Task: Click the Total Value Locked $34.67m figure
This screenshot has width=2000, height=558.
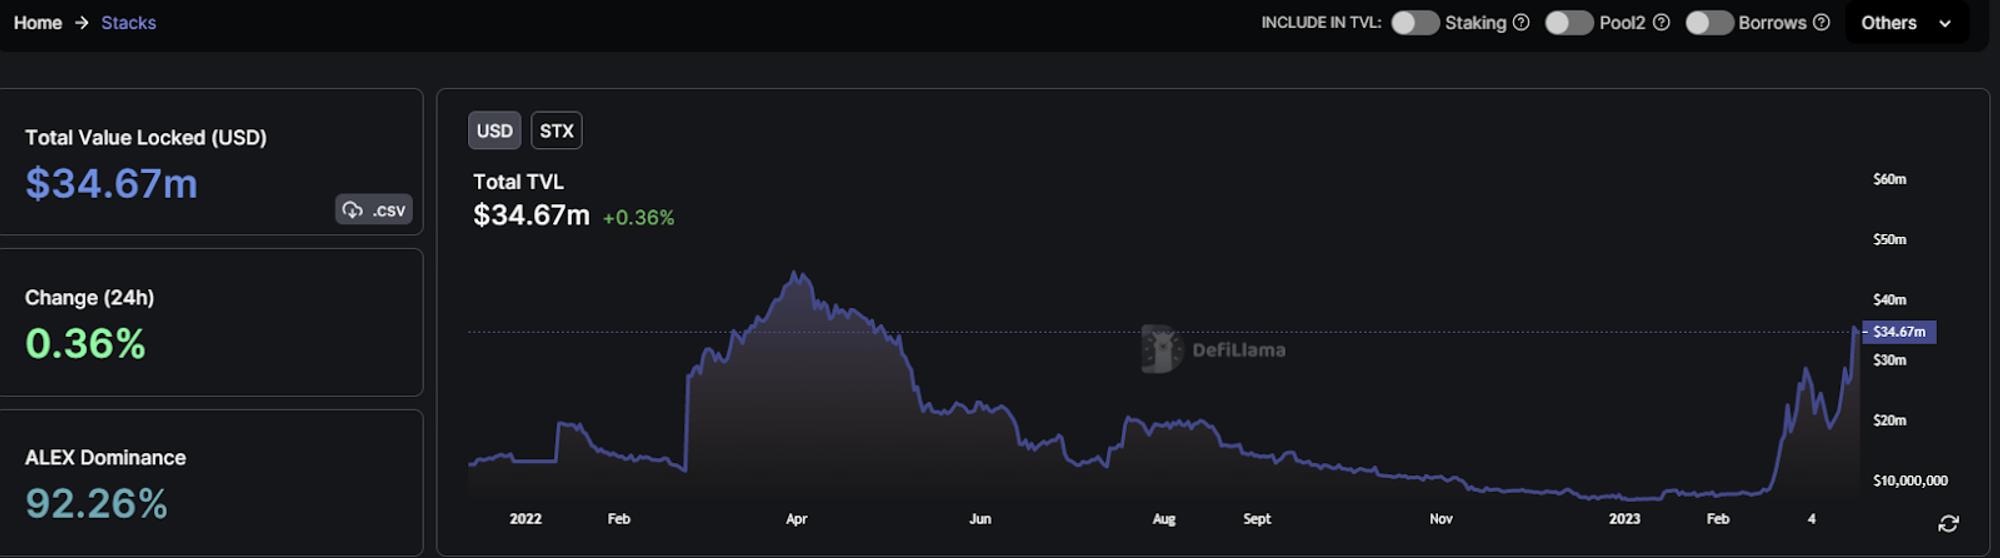Action: (111, 184)
